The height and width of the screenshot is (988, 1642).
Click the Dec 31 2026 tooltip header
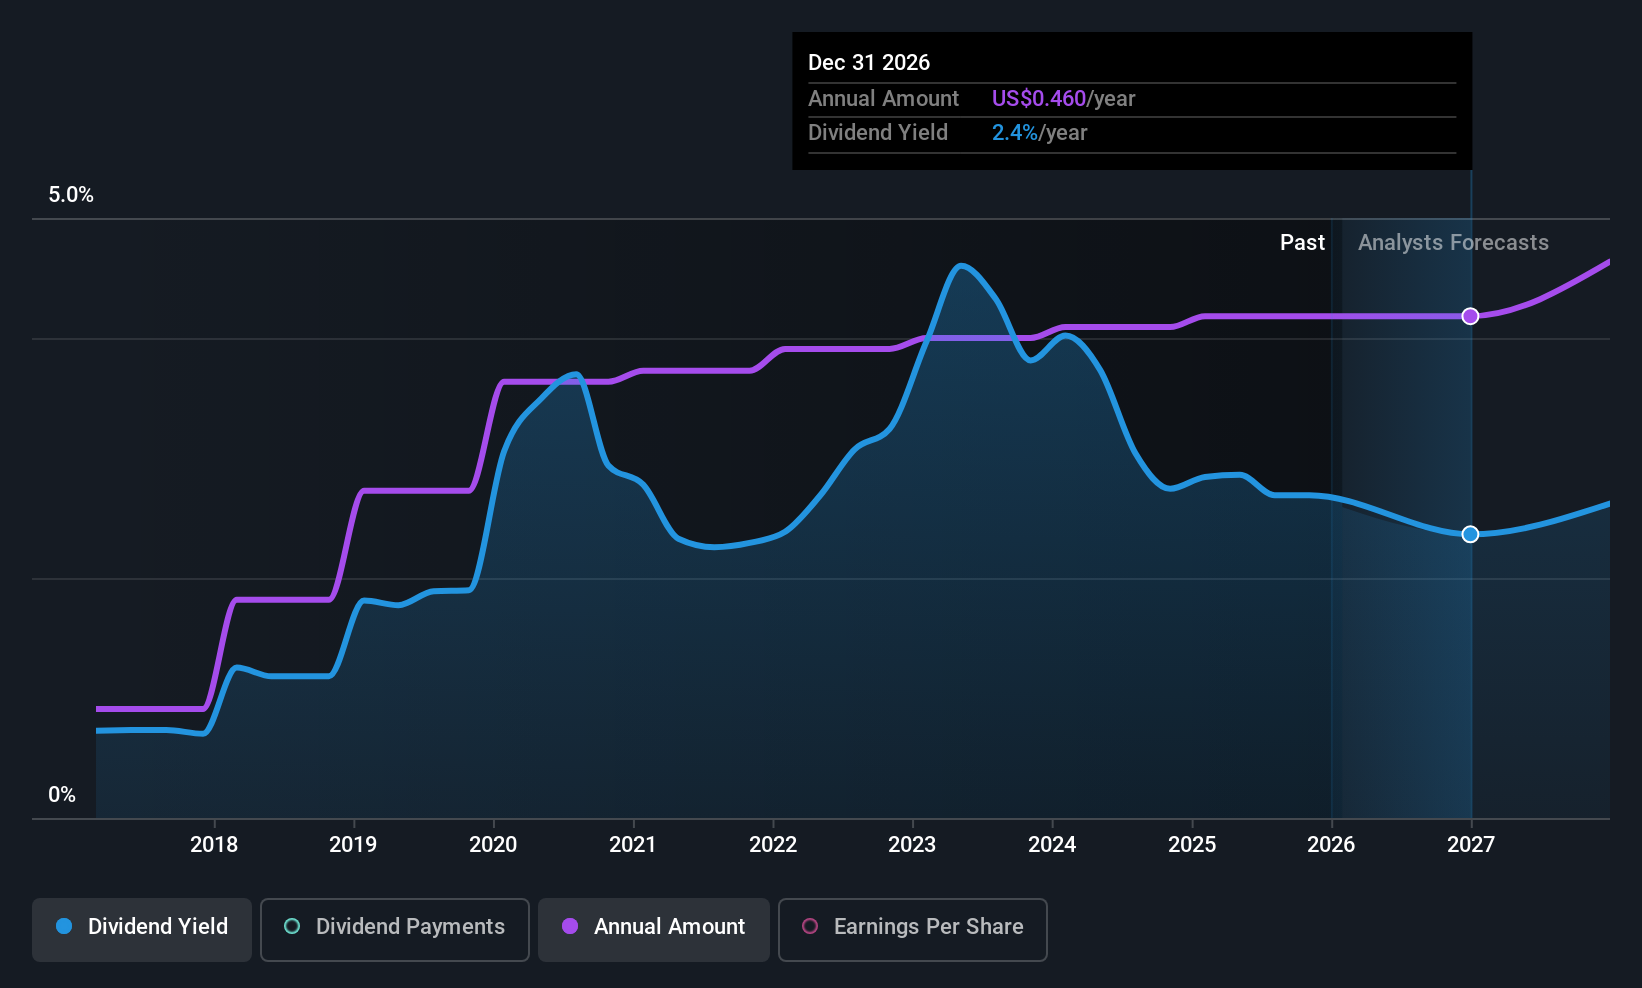coord(869,63)
